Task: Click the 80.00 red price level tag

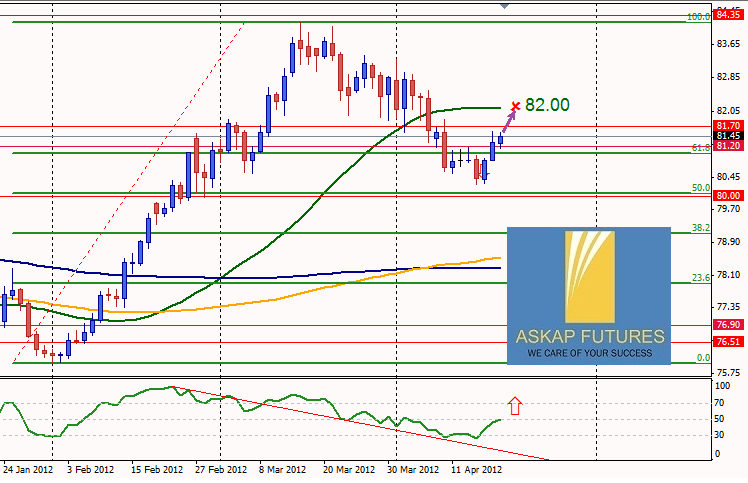Action: (728, 196)
